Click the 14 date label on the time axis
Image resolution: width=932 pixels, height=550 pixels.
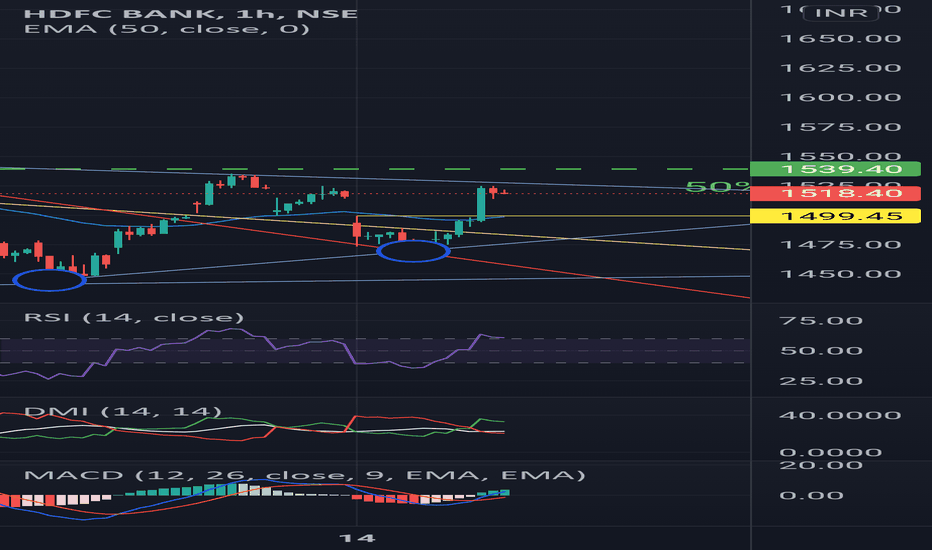click(357, 538)
